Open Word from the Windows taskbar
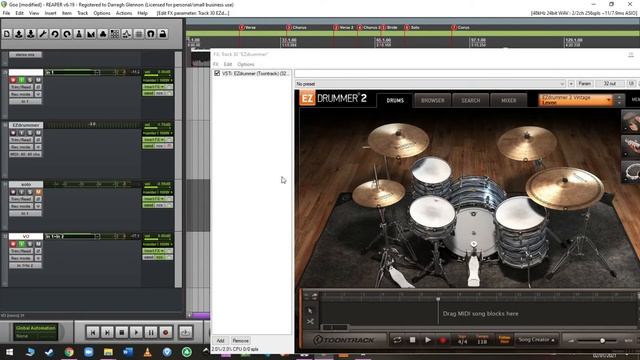 tap(128, 352)
